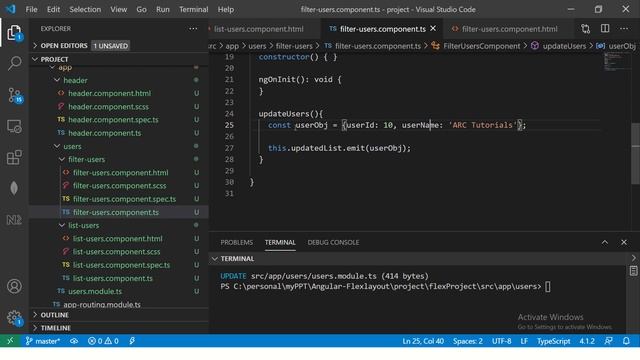Viewport: 640px width, 360px height.
Task: Click the live share eye icon in status bar
Action: [x=74, y=341]
